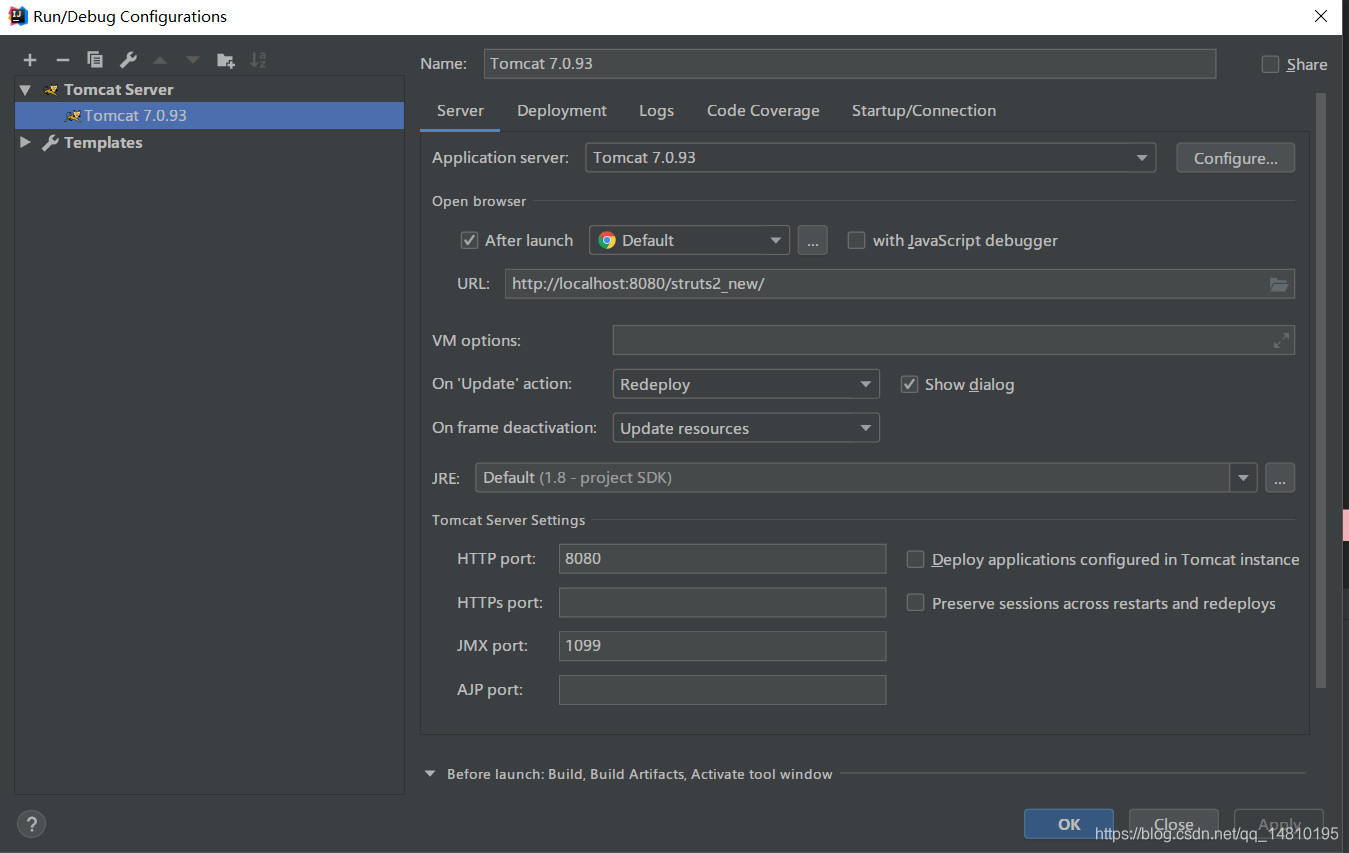Switch to the Code Coverage tab
The width and height of the screenshot is (1349, 853).
(x=763, y=111)
